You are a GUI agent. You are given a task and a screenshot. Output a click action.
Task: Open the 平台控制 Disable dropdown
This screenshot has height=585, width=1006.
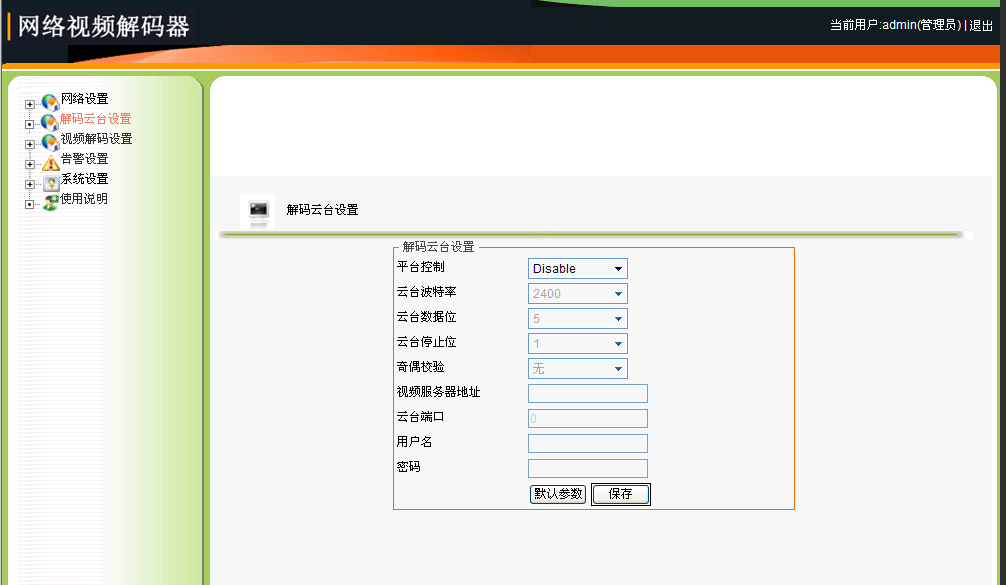577,269
